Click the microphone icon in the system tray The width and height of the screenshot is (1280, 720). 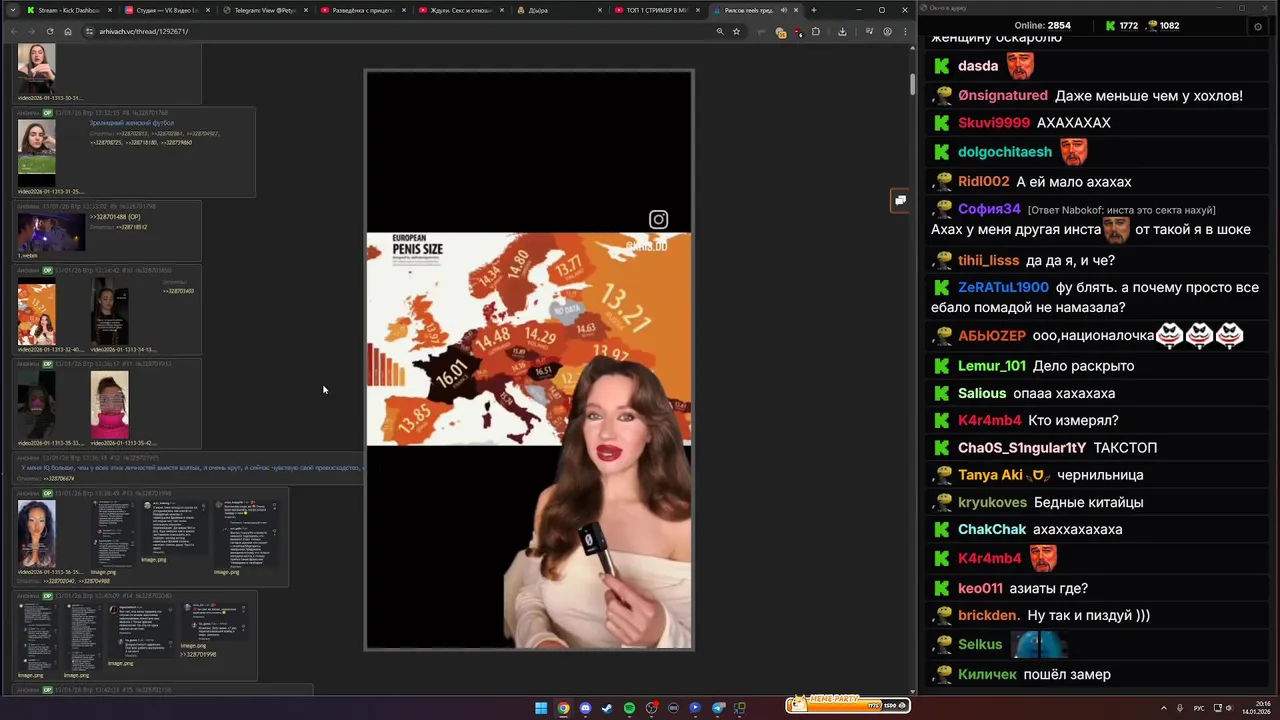point(1181,708)
